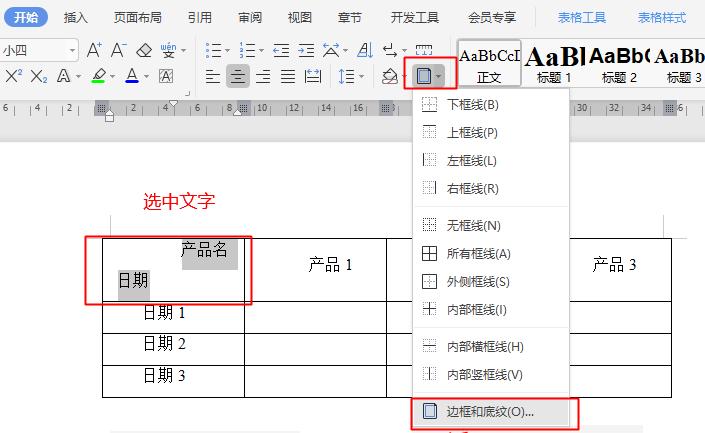Insert a numbered list

[247, 50]
